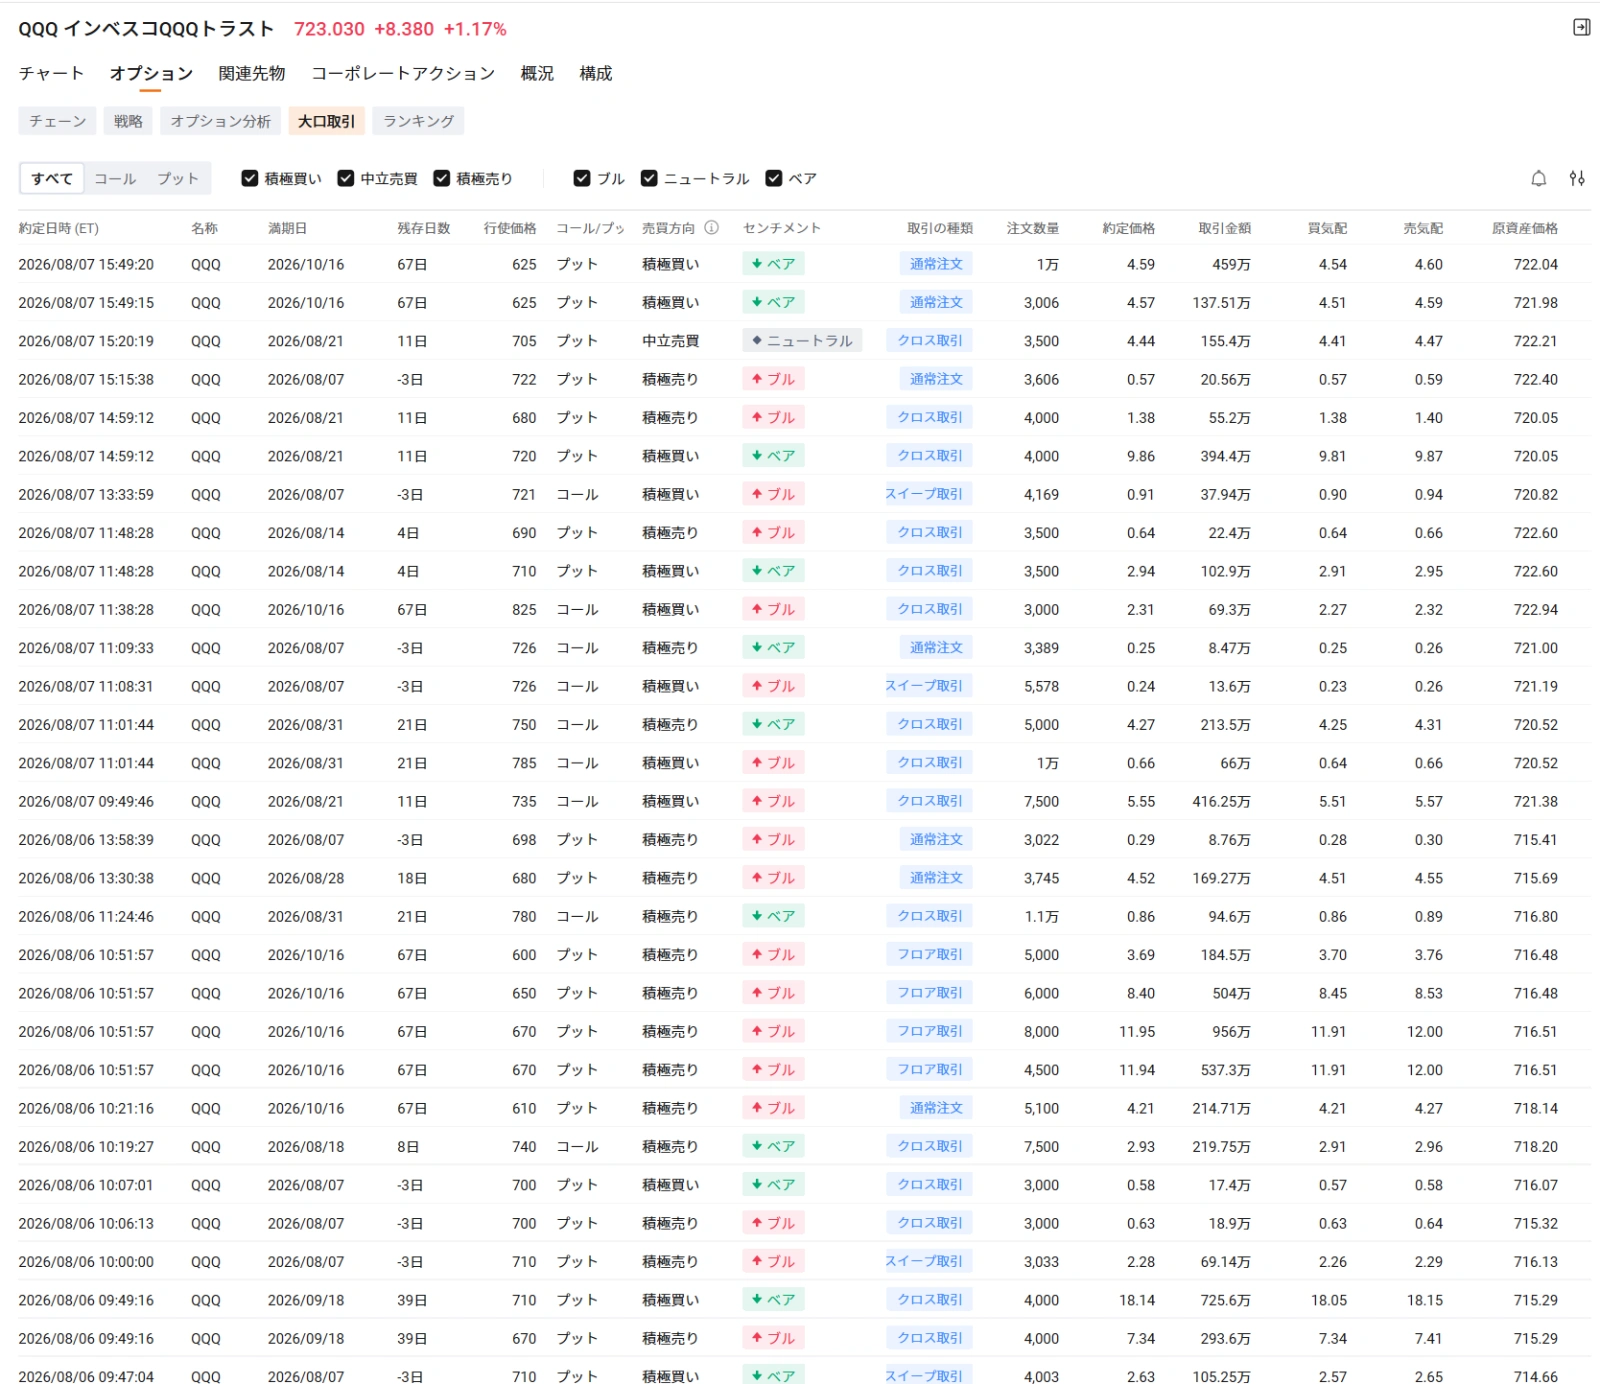Click underlying price 722.94 cell

pos(1535,609)
